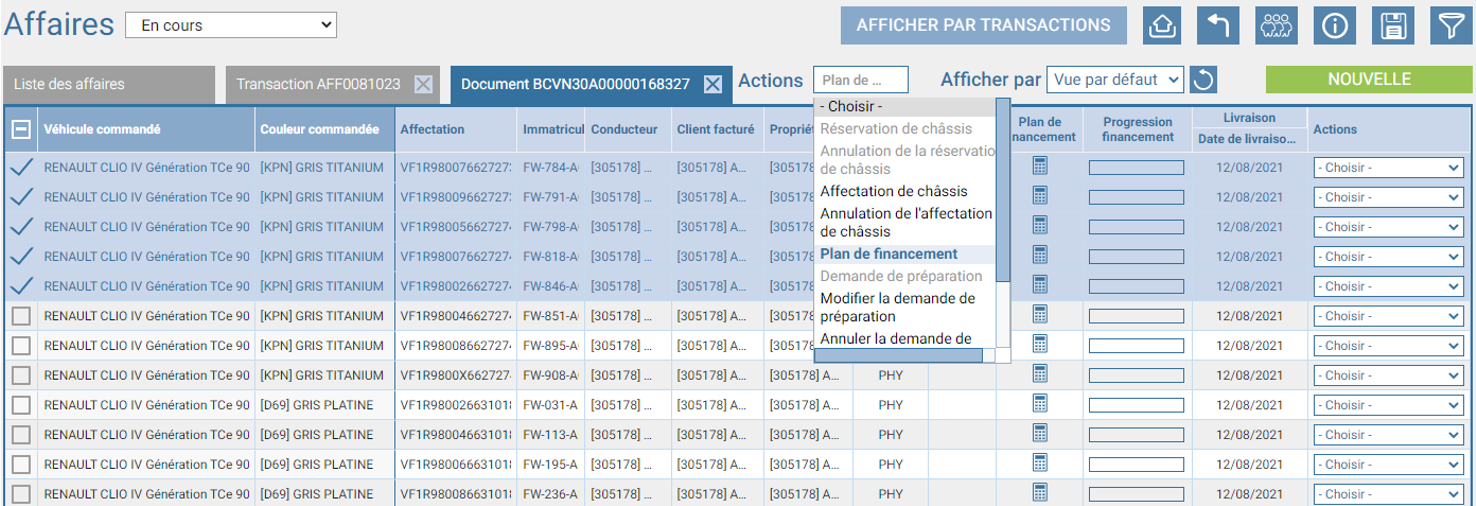Open Actions Choisir dropdown for FW-851-A row

(x=1388, y=316)
